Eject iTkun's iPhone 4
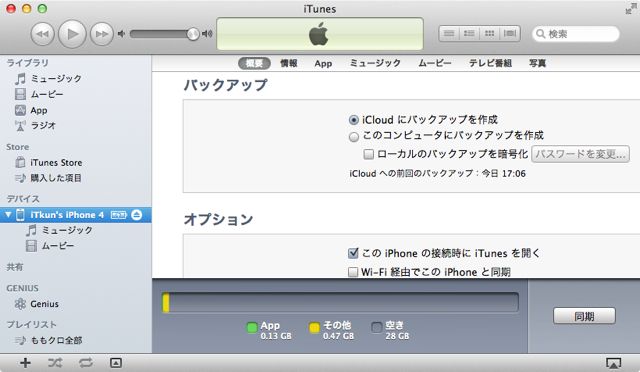 coord(137,215)
